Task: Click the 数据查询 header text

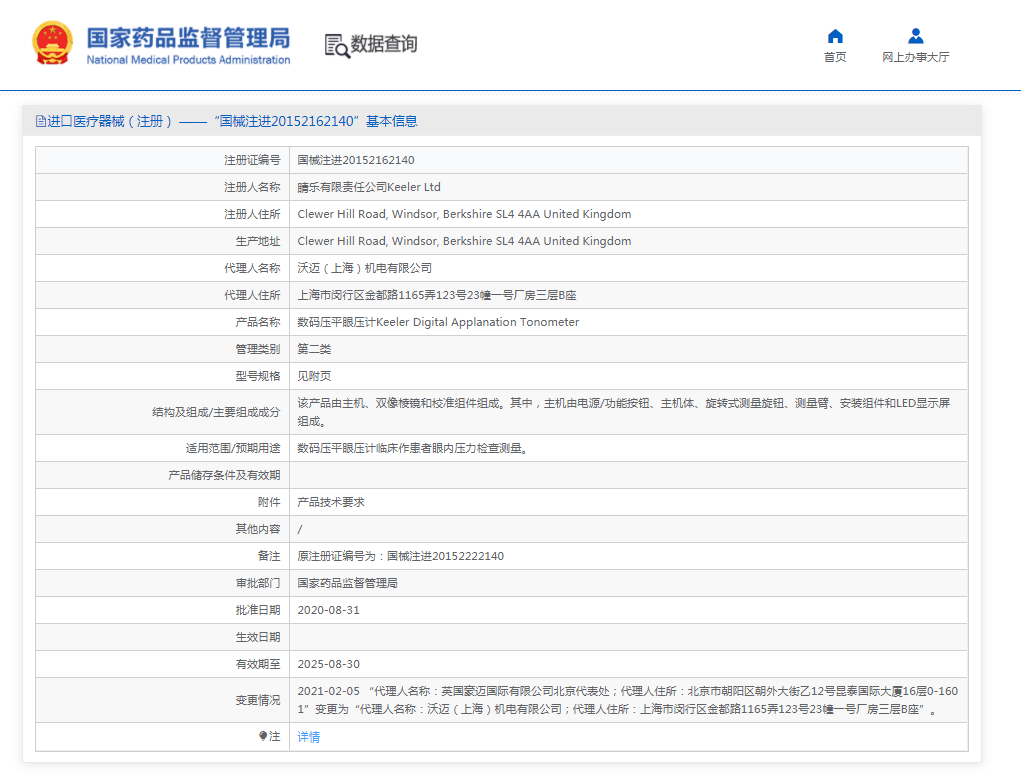Action: point(383,45)
